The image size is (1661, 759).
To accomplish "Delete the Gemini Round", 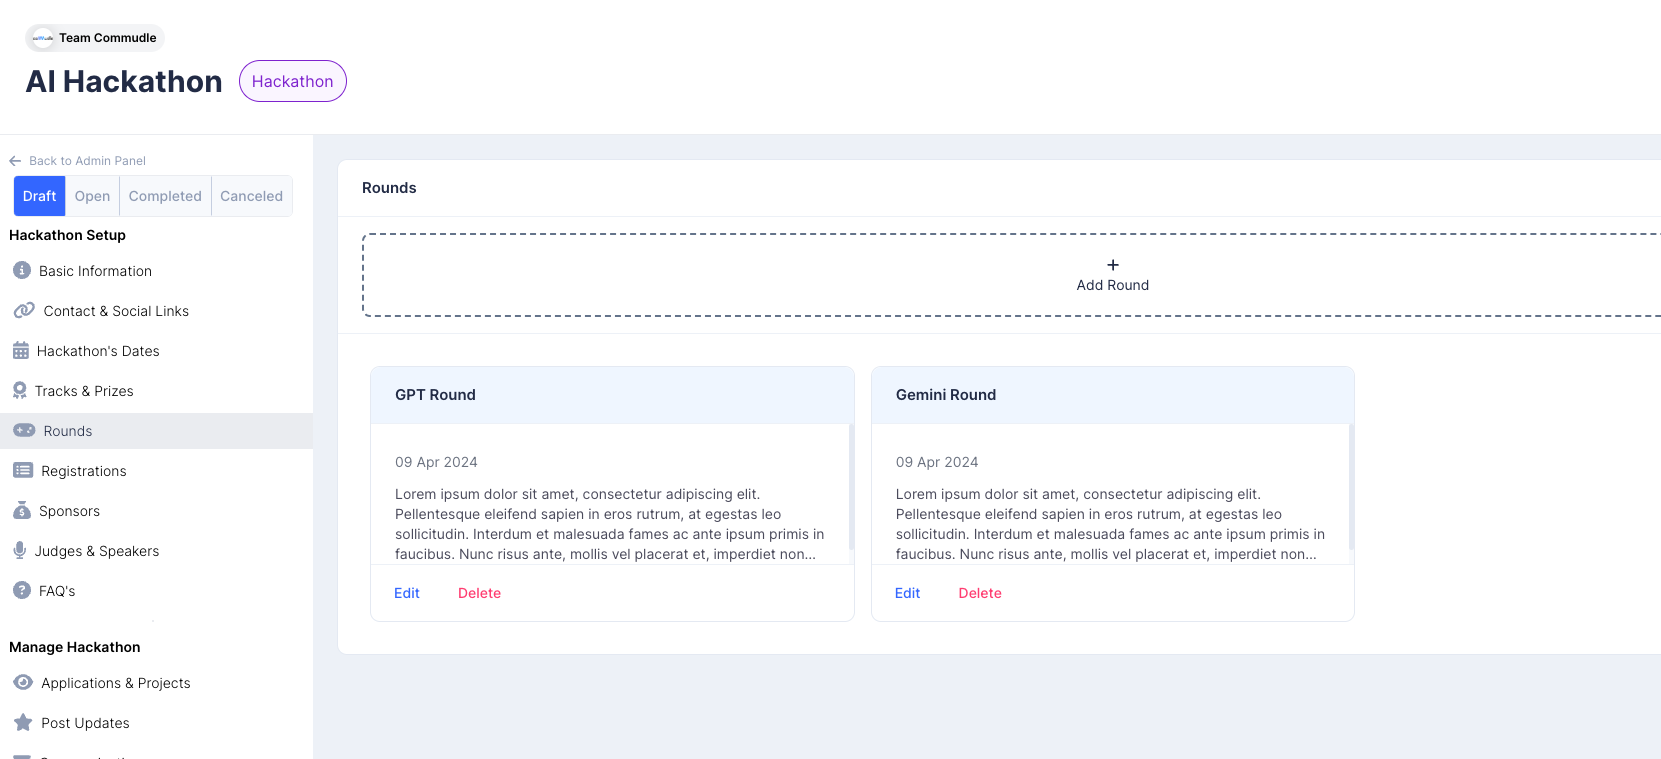I will pos(980,593).
